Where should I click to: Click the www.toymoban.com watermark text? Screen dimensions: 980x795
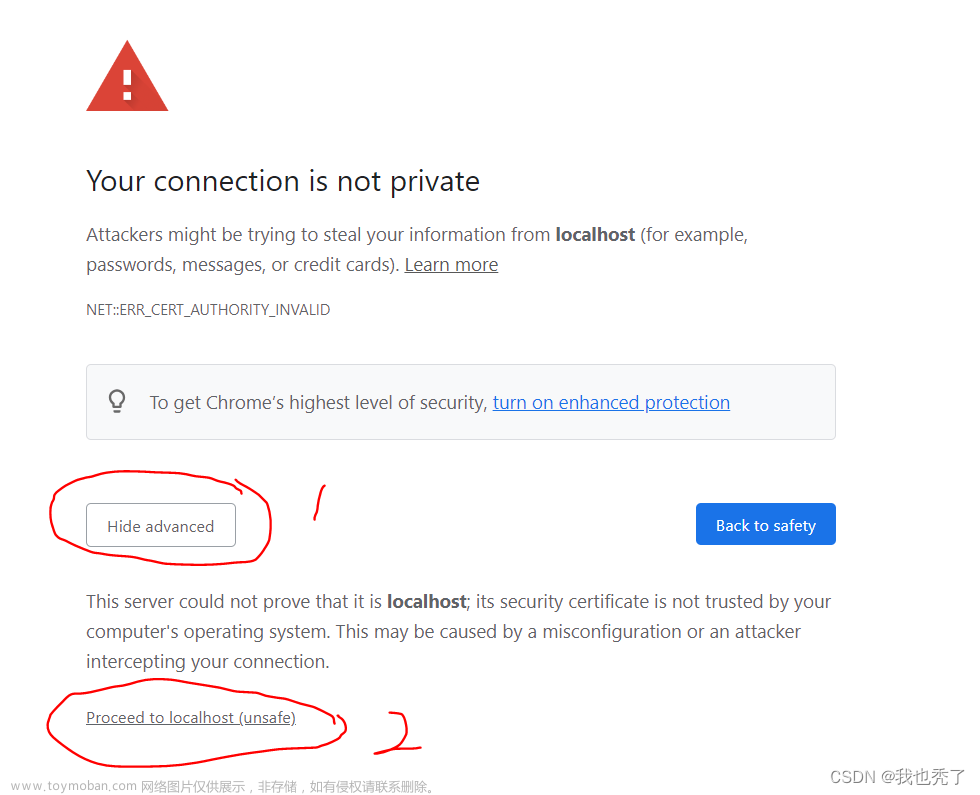[x=74, y=786]
